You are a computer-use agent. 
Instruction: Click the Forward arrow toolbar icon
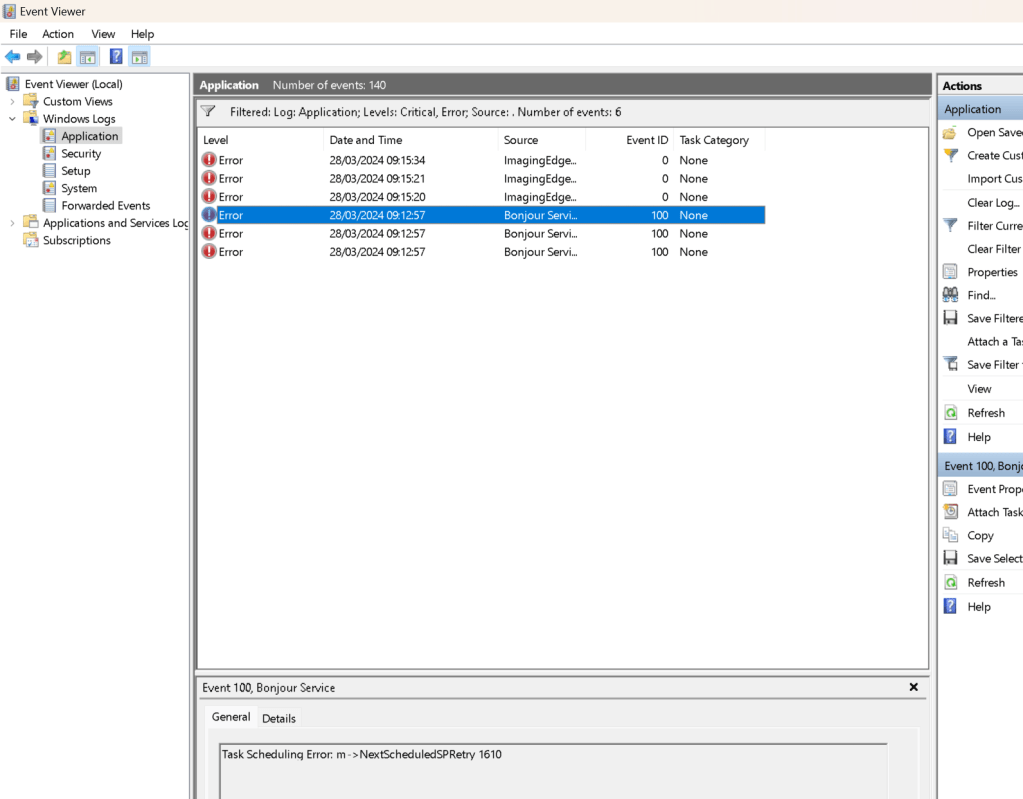[35, 57]
